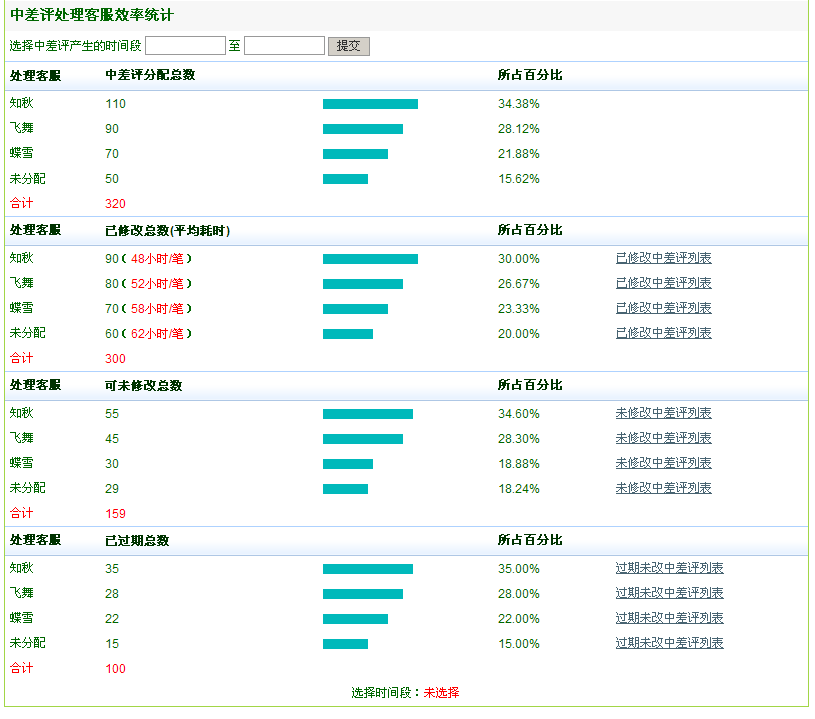Click the 中差评分配总数 column header
Viewport: 815px width, 719px height.
coord(150,75)
